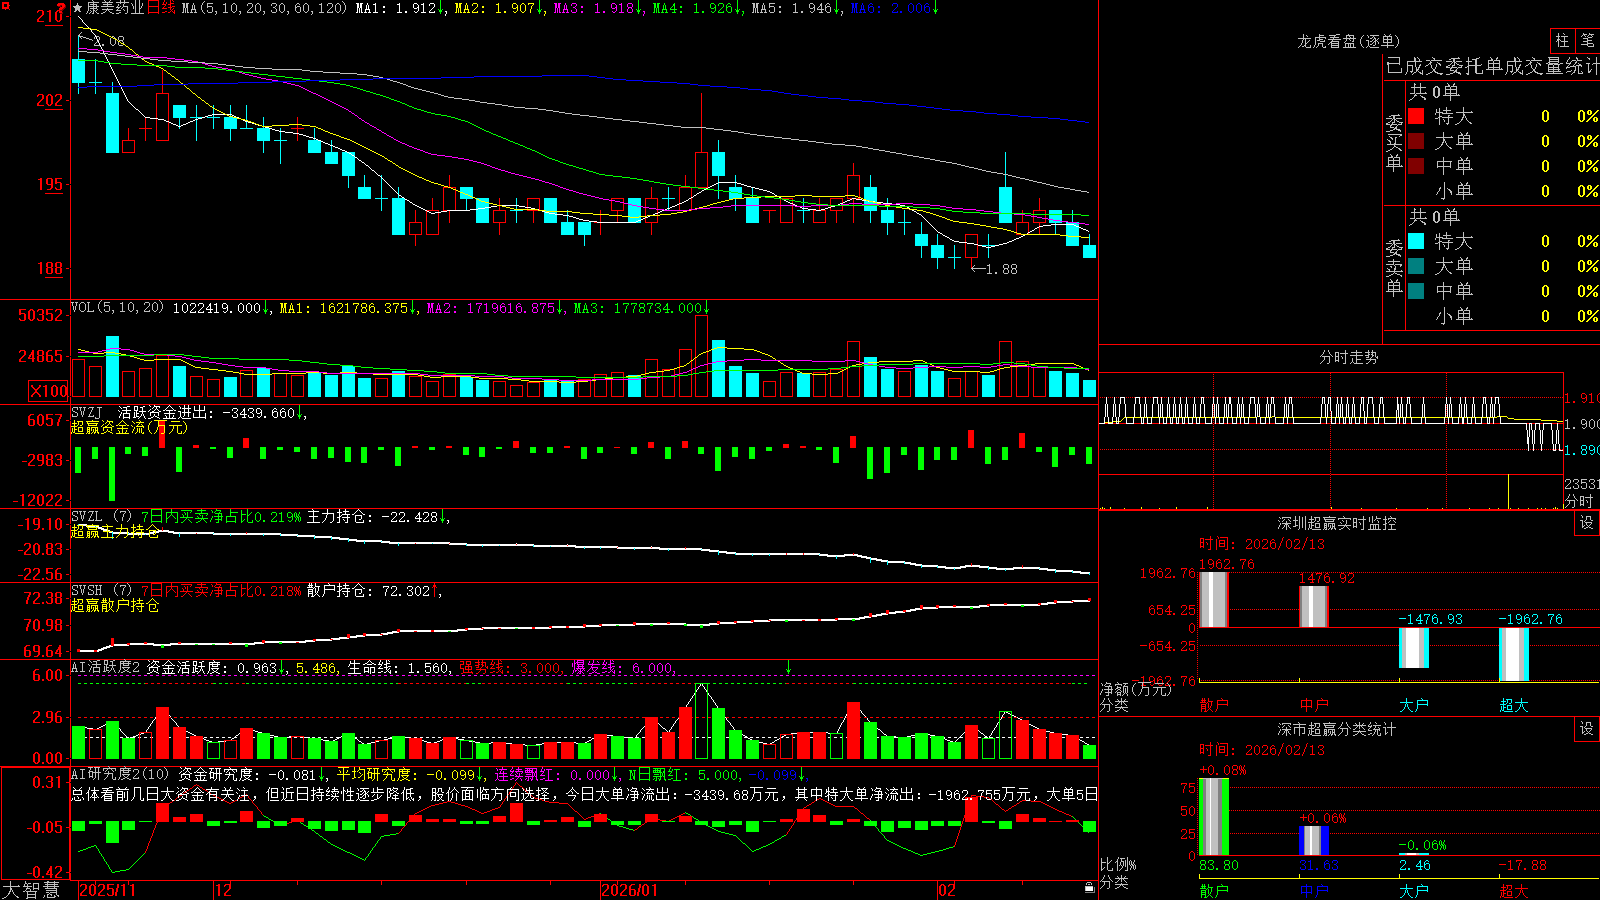Click the 12 month marker on timeline
This screenshot has height=900, width=1600.
point(223,890)
